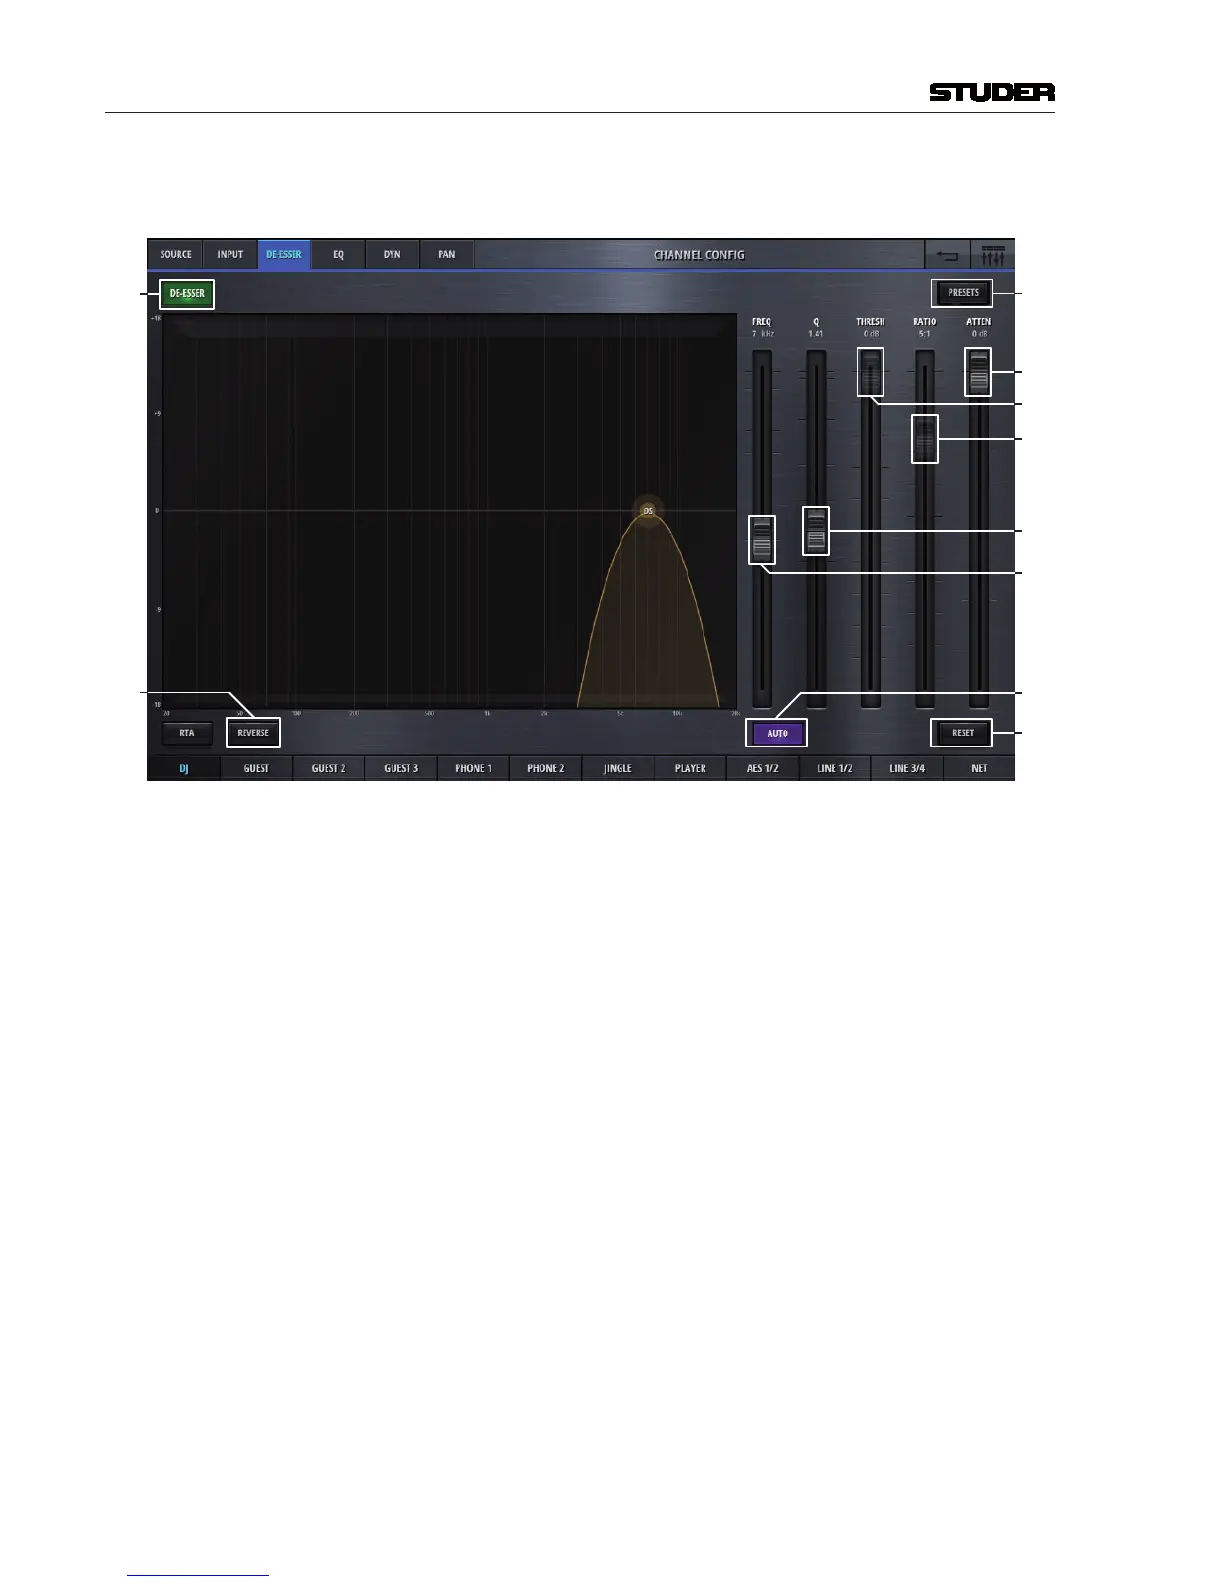The width and height of the screenshot is (1224, 1584).
Task: Select the DE-ESSER tab
Action: coord(284,255)
